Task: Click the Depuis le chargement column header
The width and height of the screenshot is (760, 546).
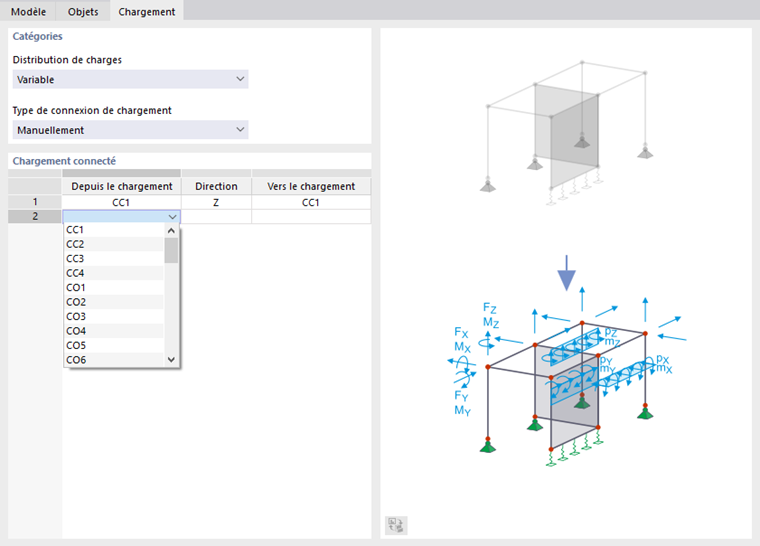Action: 122,186
